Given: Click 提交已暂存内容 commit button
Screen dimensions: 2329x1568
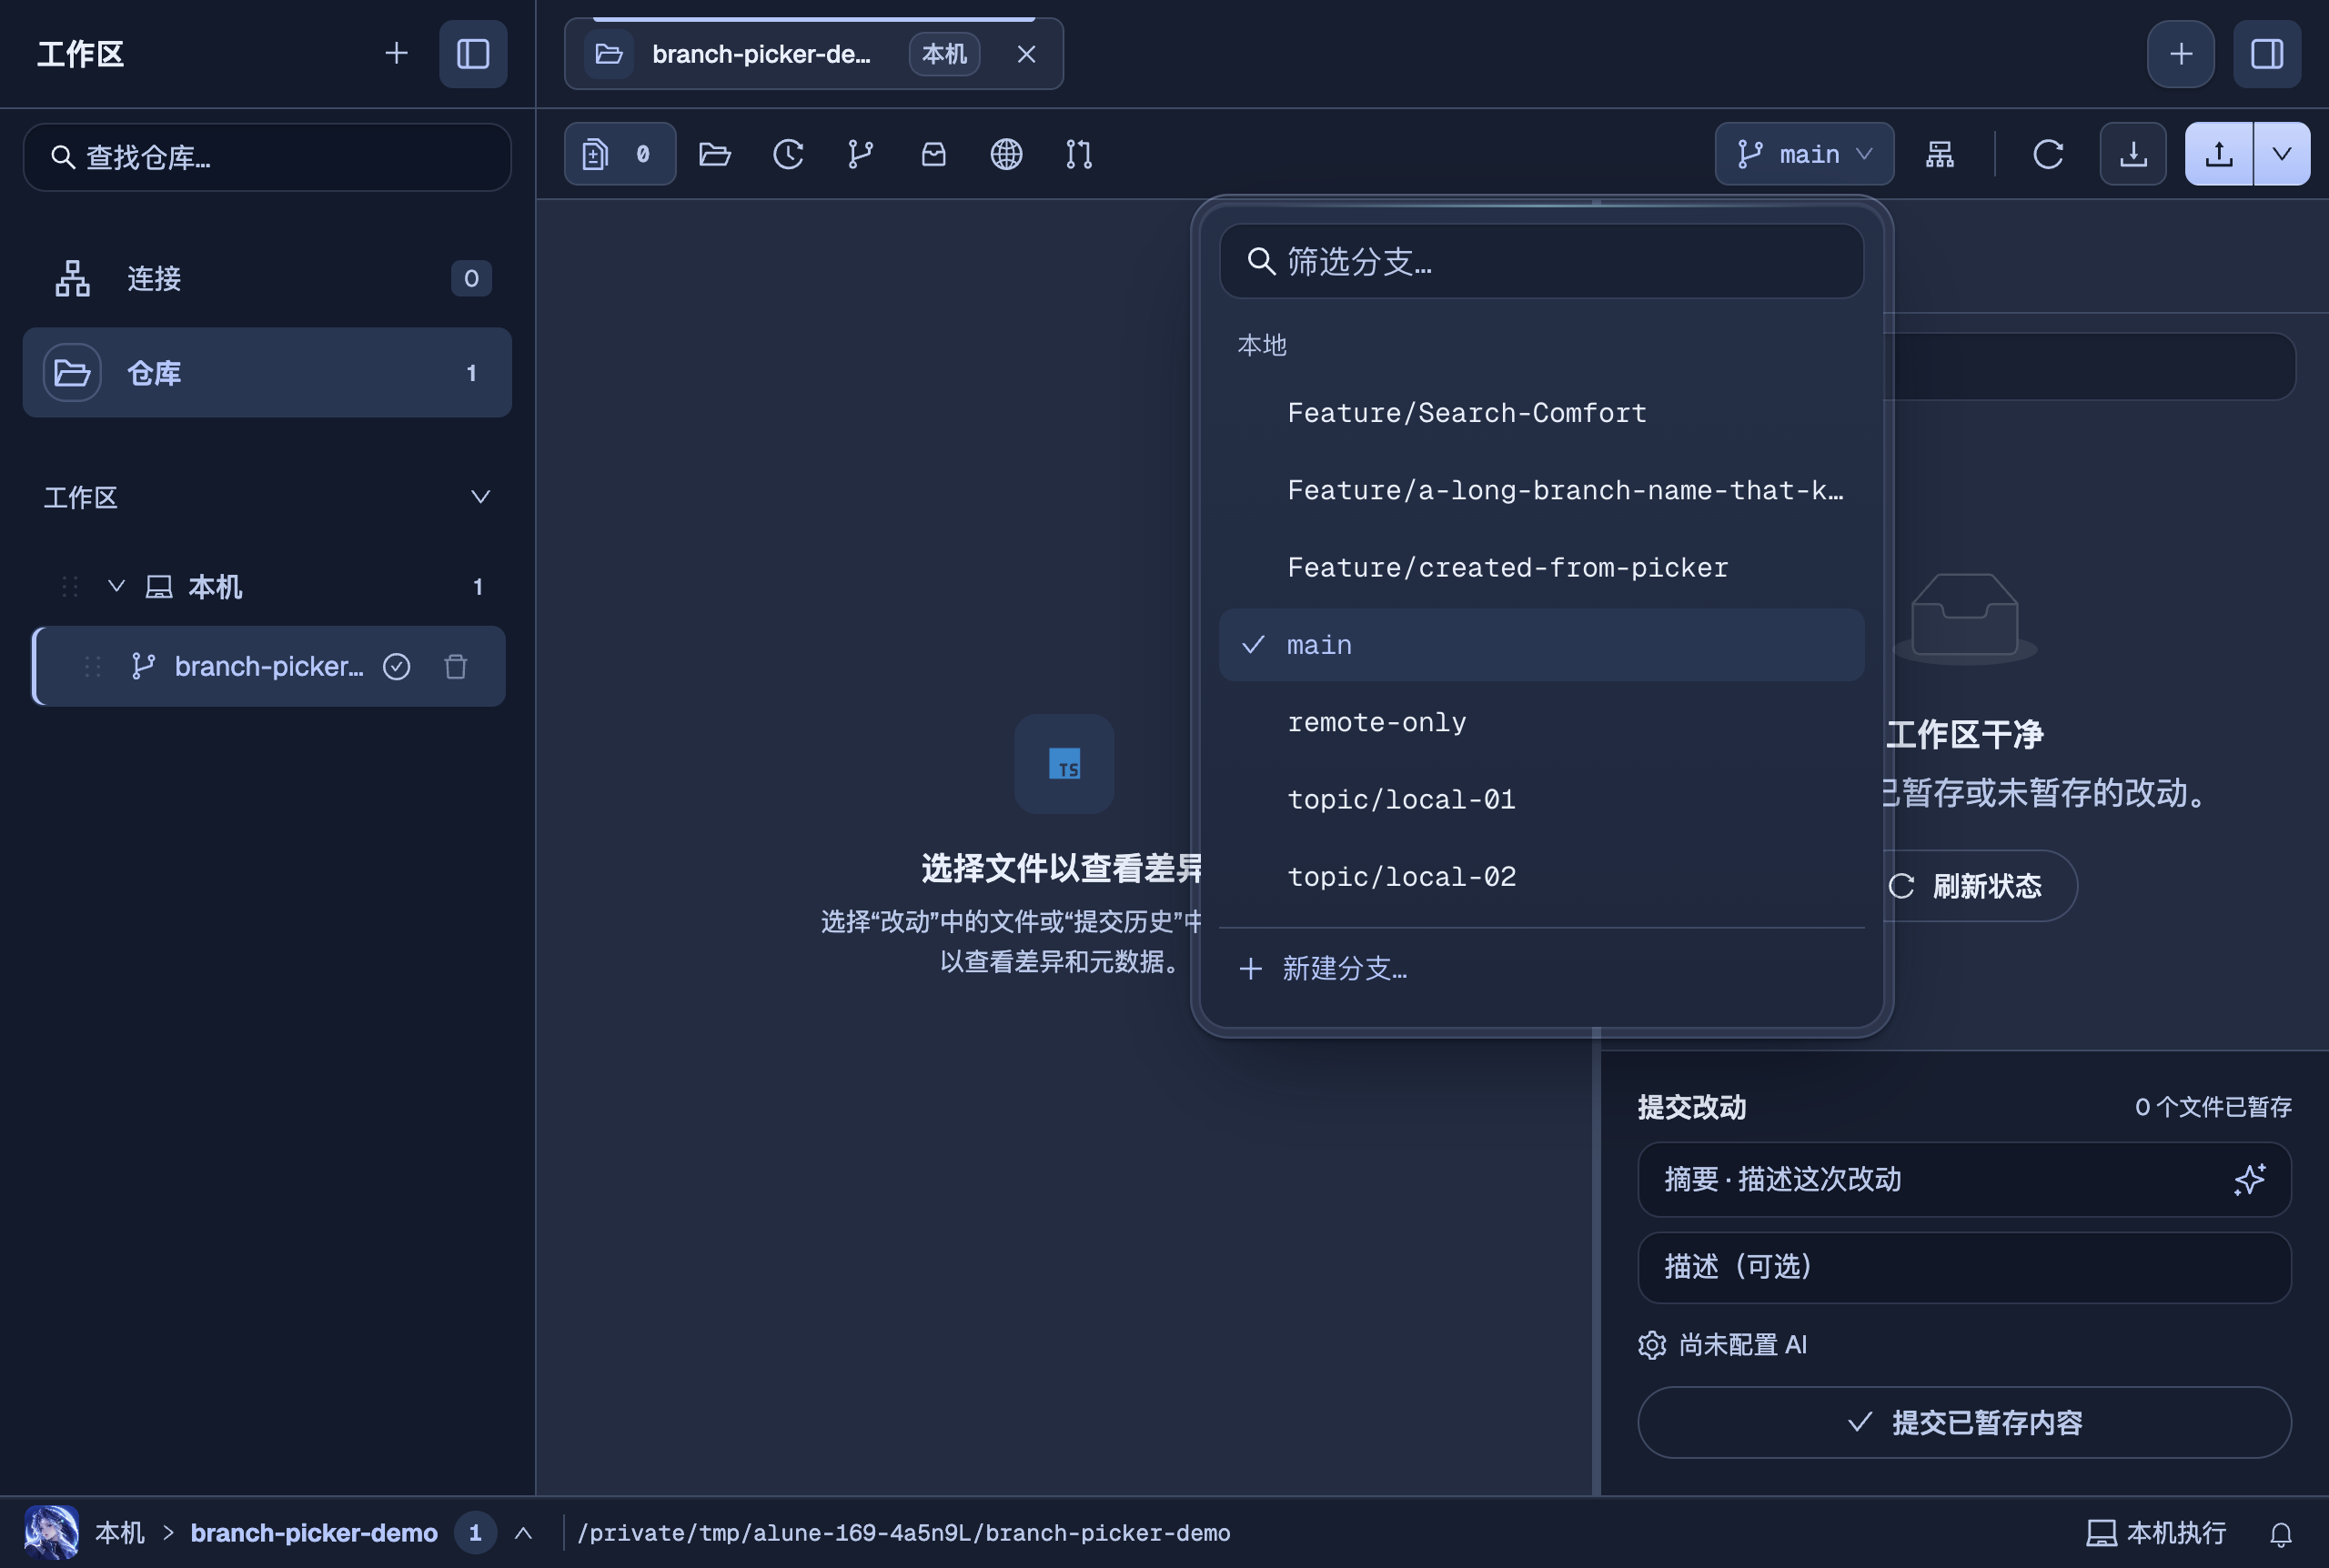Looking at the screenshot, I should point(1964,1422).
